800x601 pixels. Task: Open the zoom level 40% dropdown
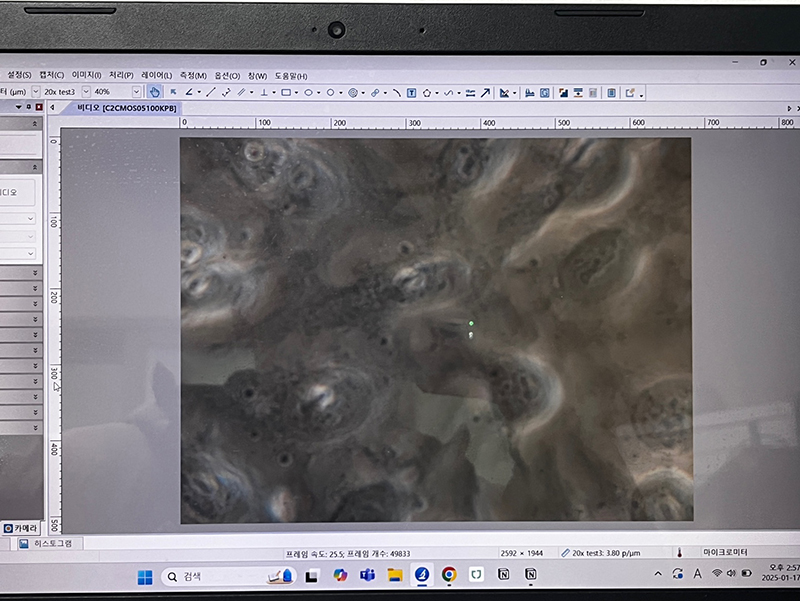pyautogui.click(x=136, y=92)
